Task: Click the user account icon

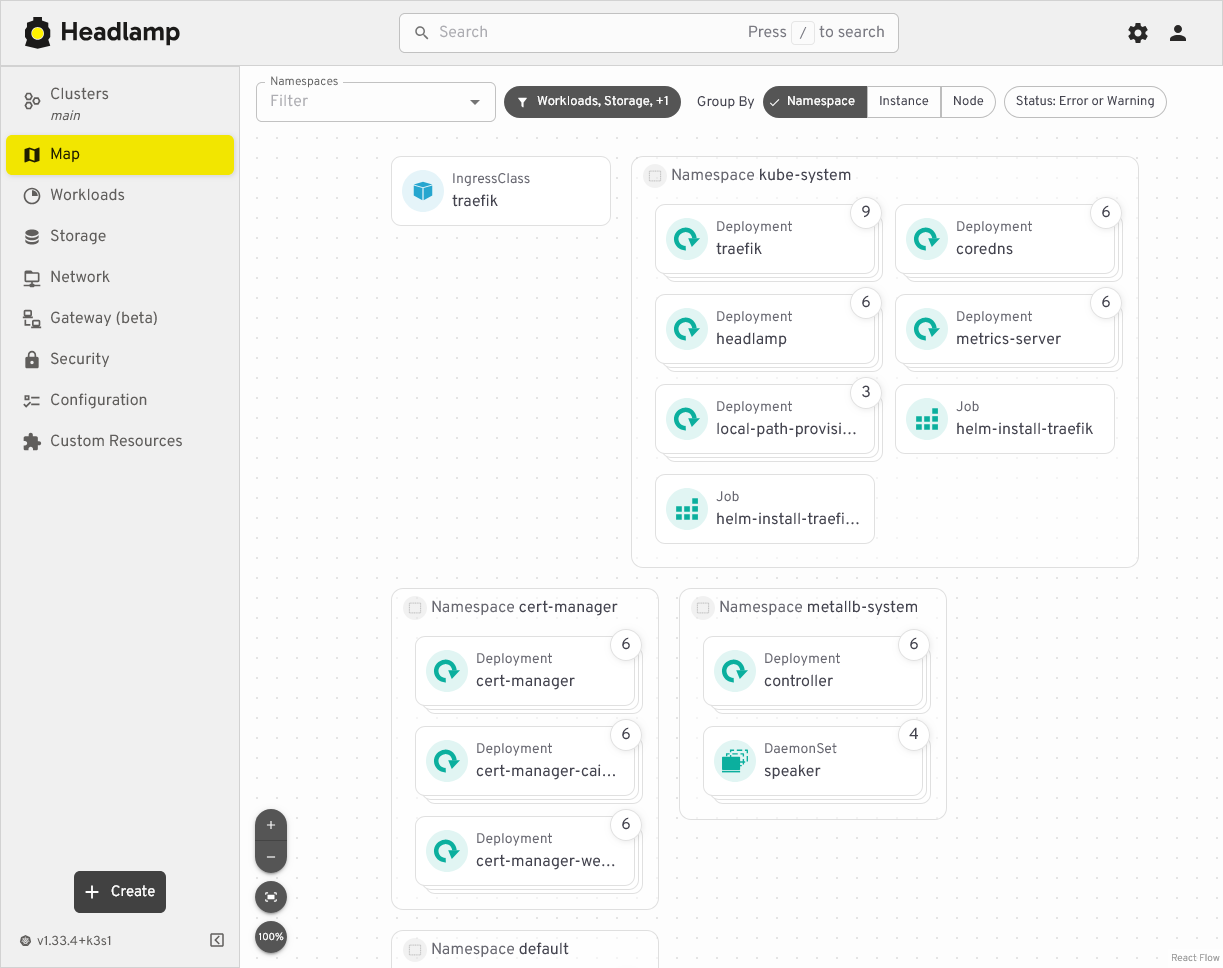Action: coord(1178,33)
